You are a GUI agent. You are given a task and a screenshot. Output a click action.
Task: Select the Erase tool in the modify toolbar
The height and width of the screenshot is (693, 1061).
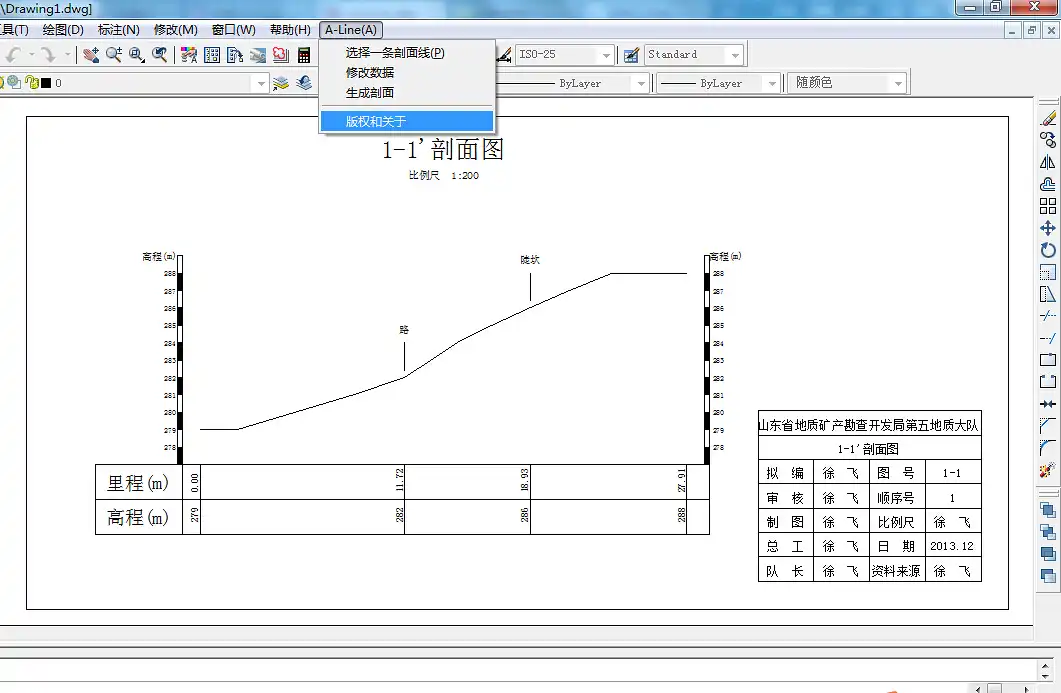tap(1048, 118)
